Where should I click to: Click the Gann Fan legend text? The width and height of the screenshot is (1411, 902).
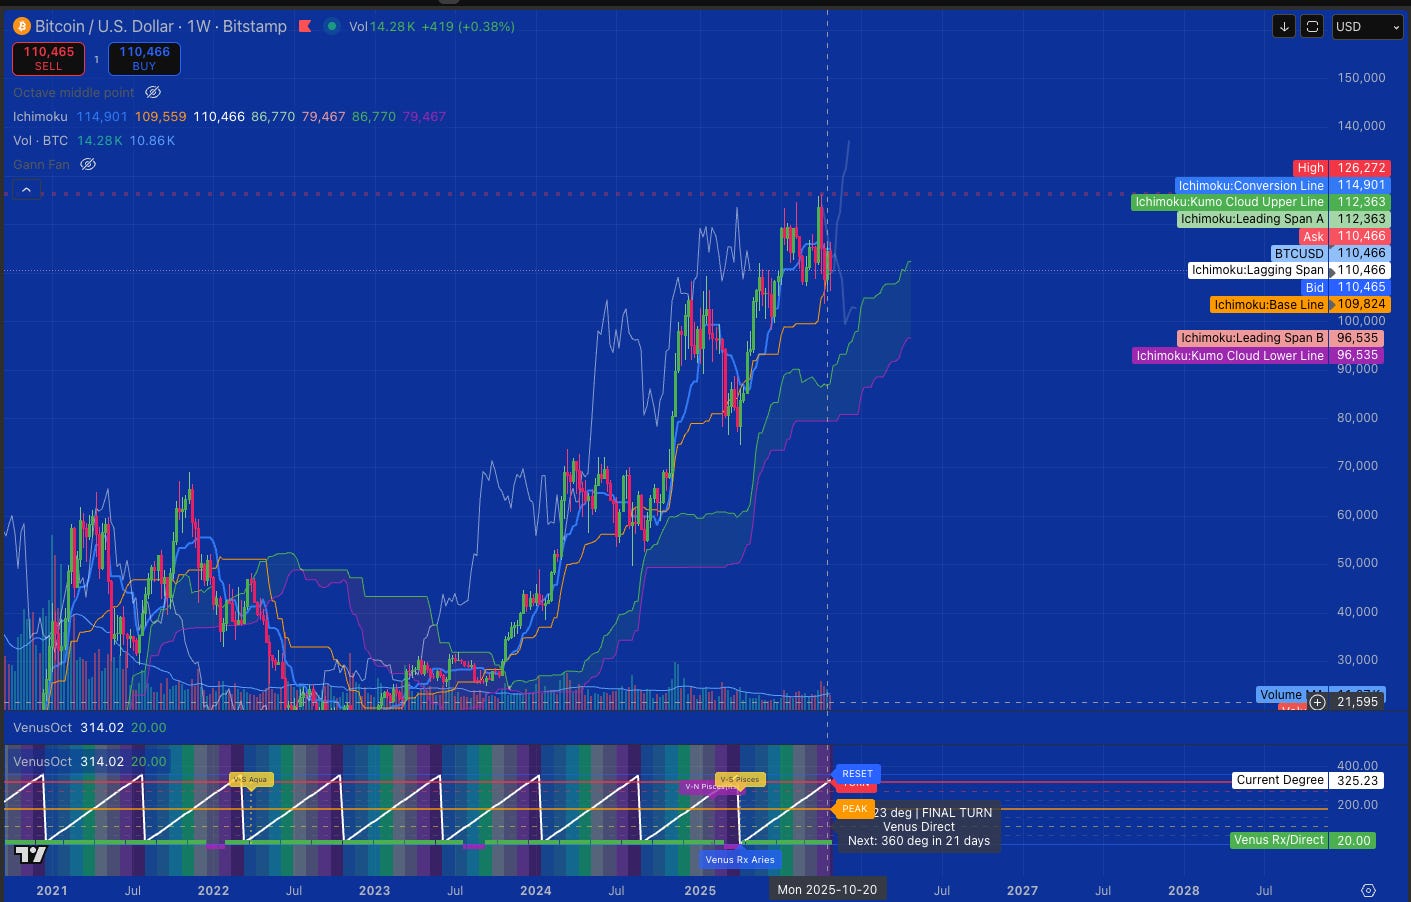[x=41, y=164]
